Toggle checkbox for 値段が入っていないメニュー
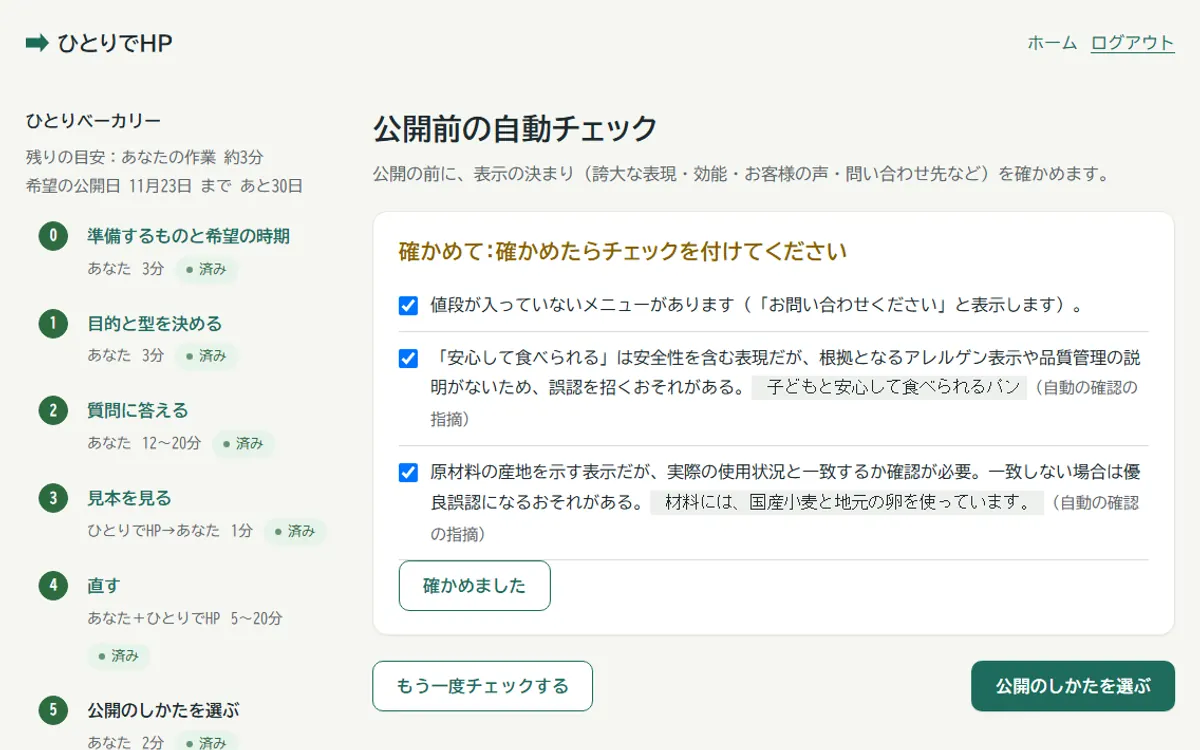 pos(408,305)
